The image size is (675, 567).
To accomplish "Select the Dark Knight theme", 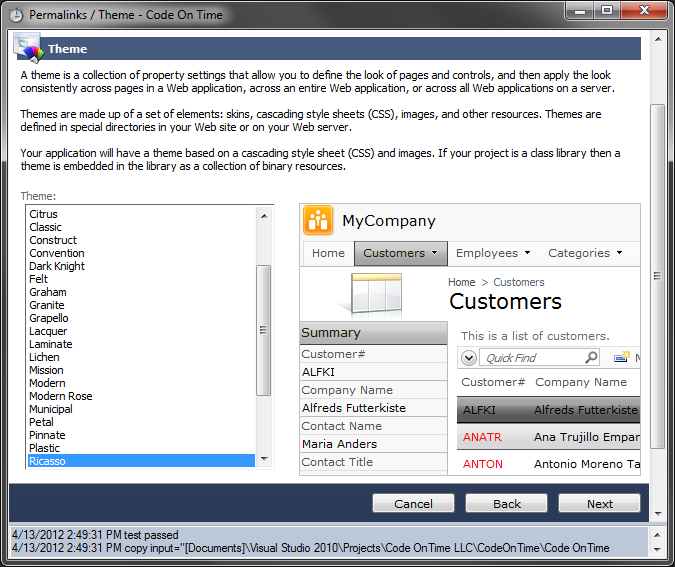I will 57,266.
